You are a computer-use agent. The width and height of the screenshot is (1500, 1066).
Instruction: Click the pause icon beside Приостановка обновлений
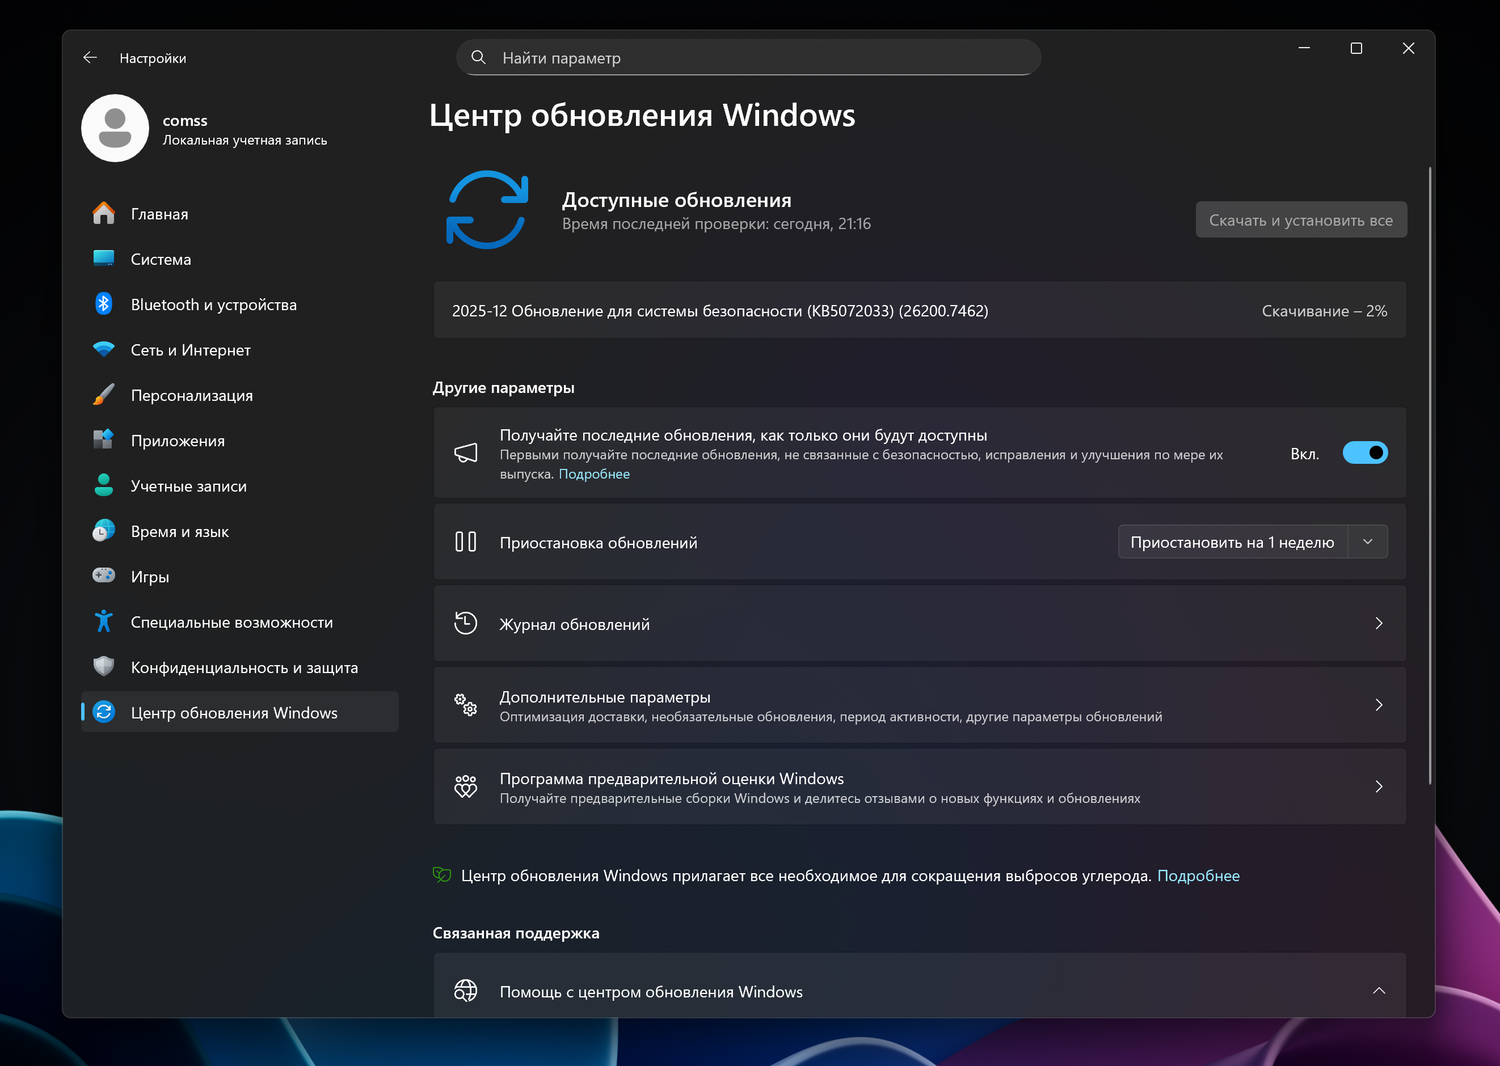(466, 542)
